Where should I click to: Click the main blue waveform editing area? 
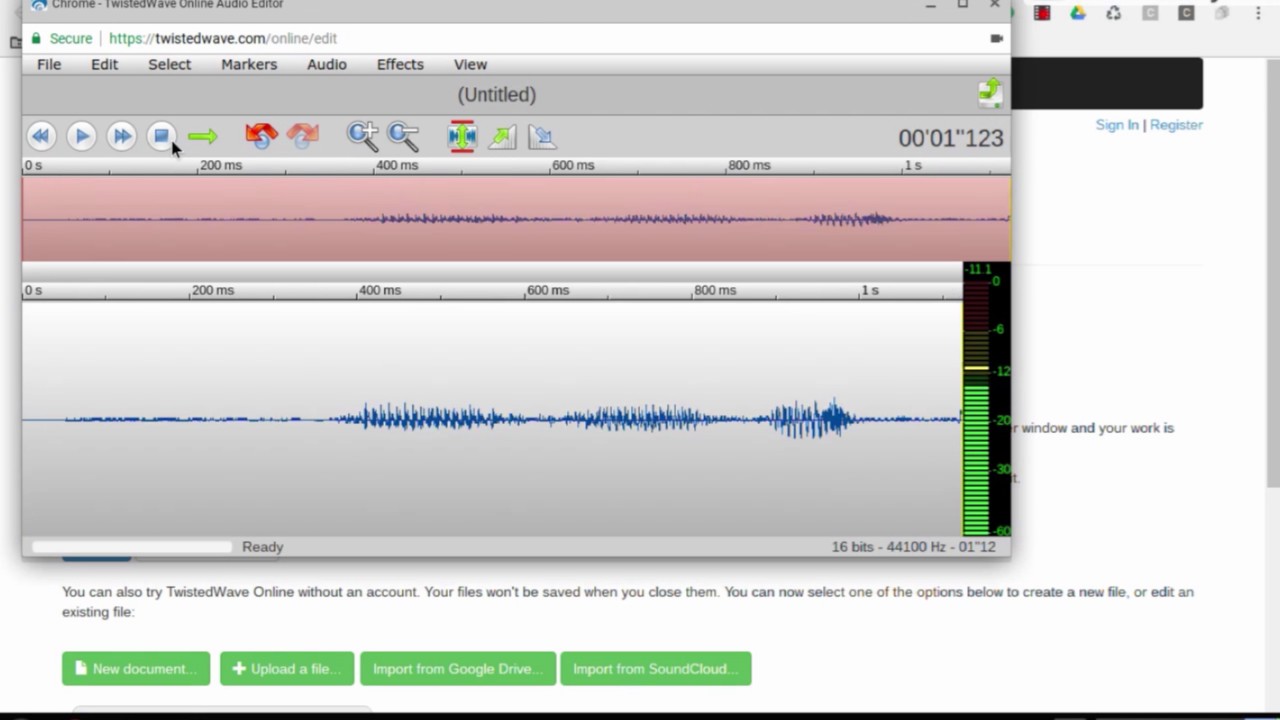point(492,418)
